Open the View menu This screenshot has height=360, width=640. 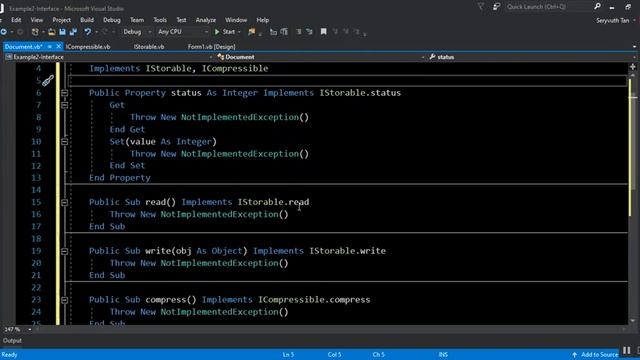click(x=36, y=20)
